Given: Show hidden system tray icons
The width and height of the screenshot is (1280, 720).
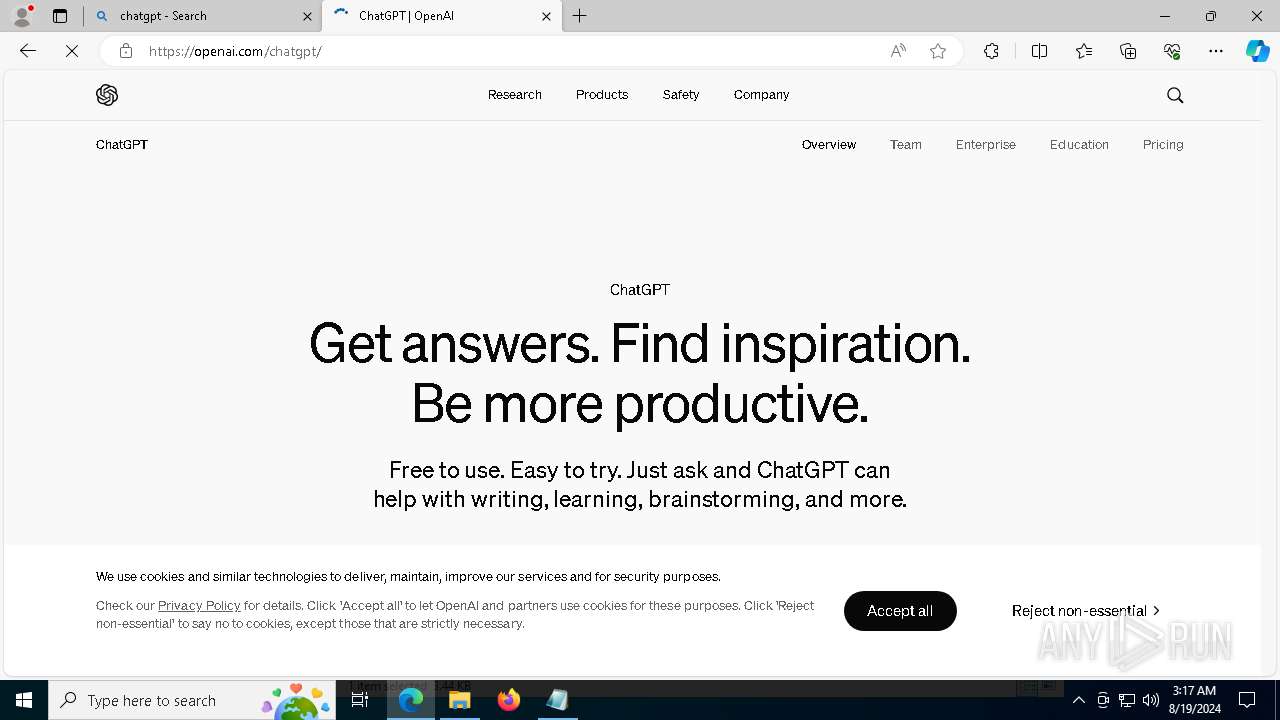Looking at the screenshot, I should [x=1079, y=700].
